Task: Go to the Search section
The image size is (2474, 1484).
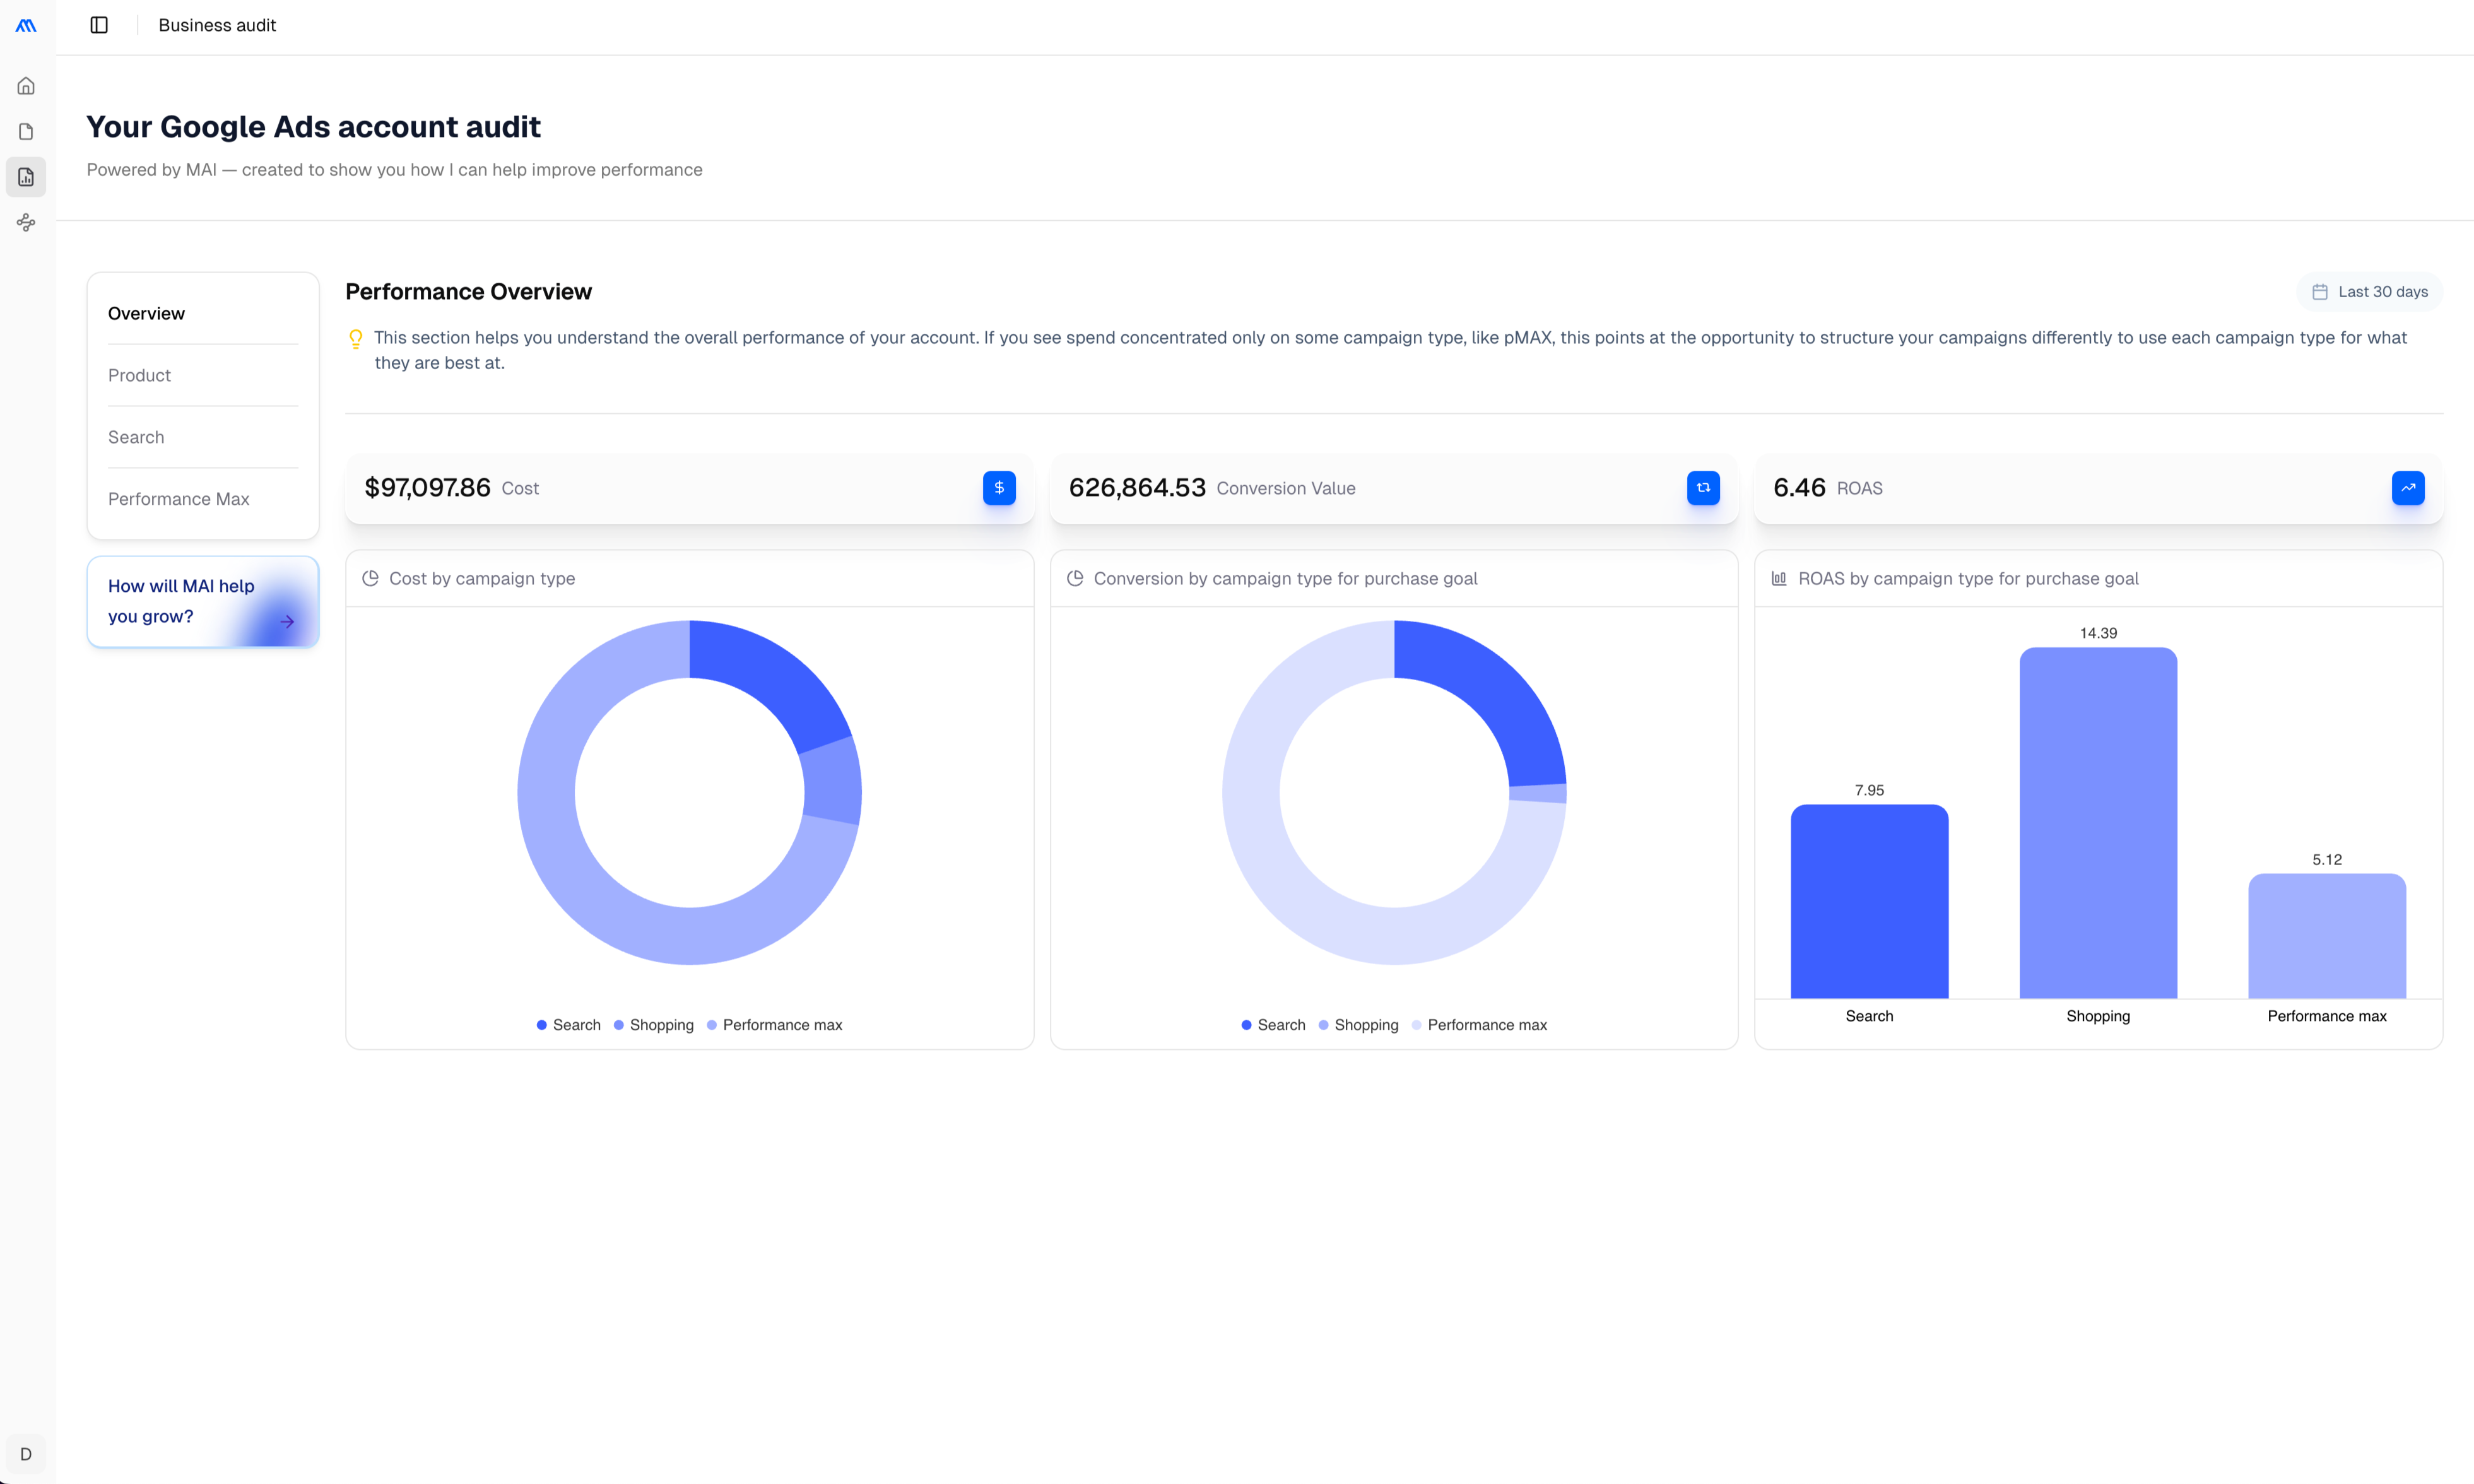Action: click(x=136, y=437)
